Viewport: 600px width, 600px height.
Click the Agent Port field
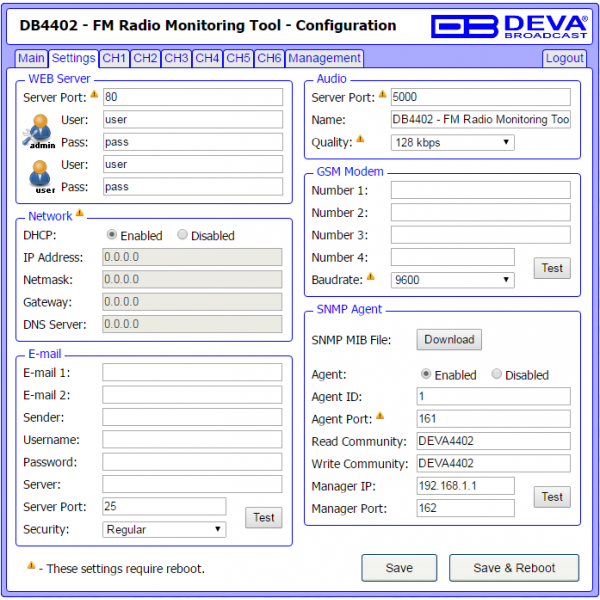pos(494,419)
